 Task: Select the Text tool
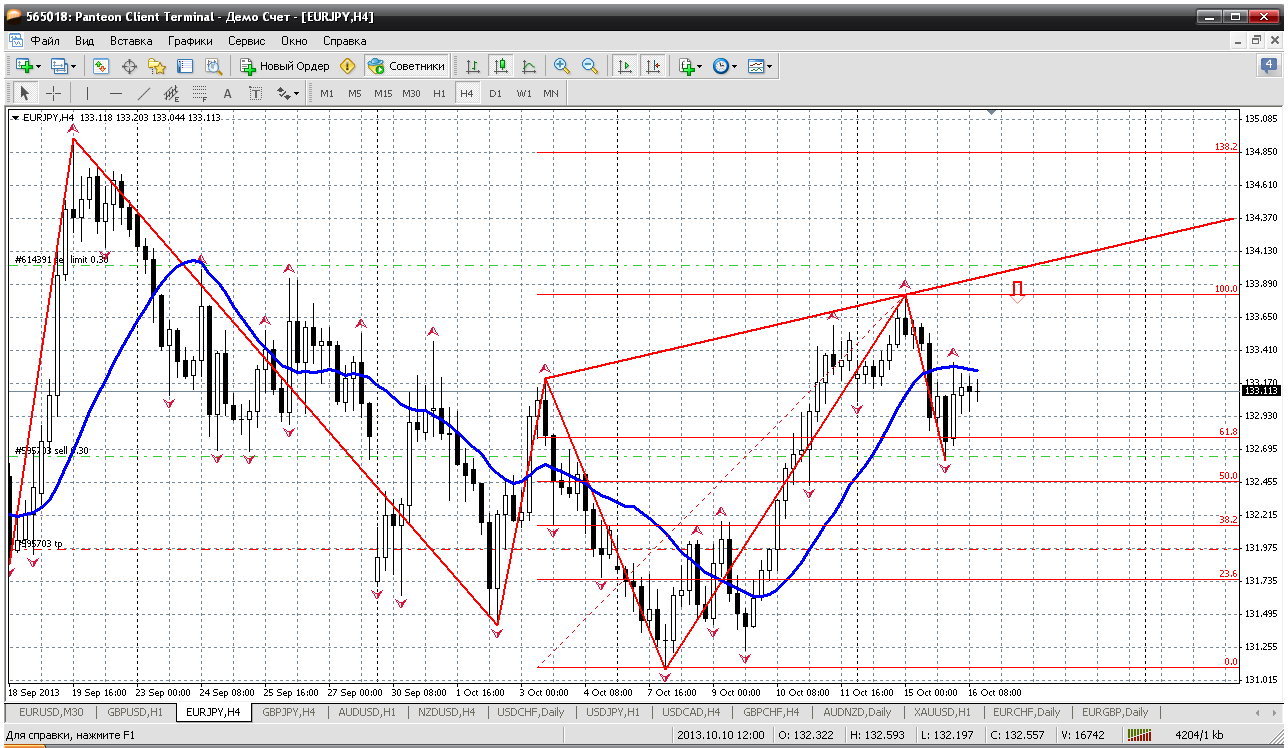pos(227,93)
